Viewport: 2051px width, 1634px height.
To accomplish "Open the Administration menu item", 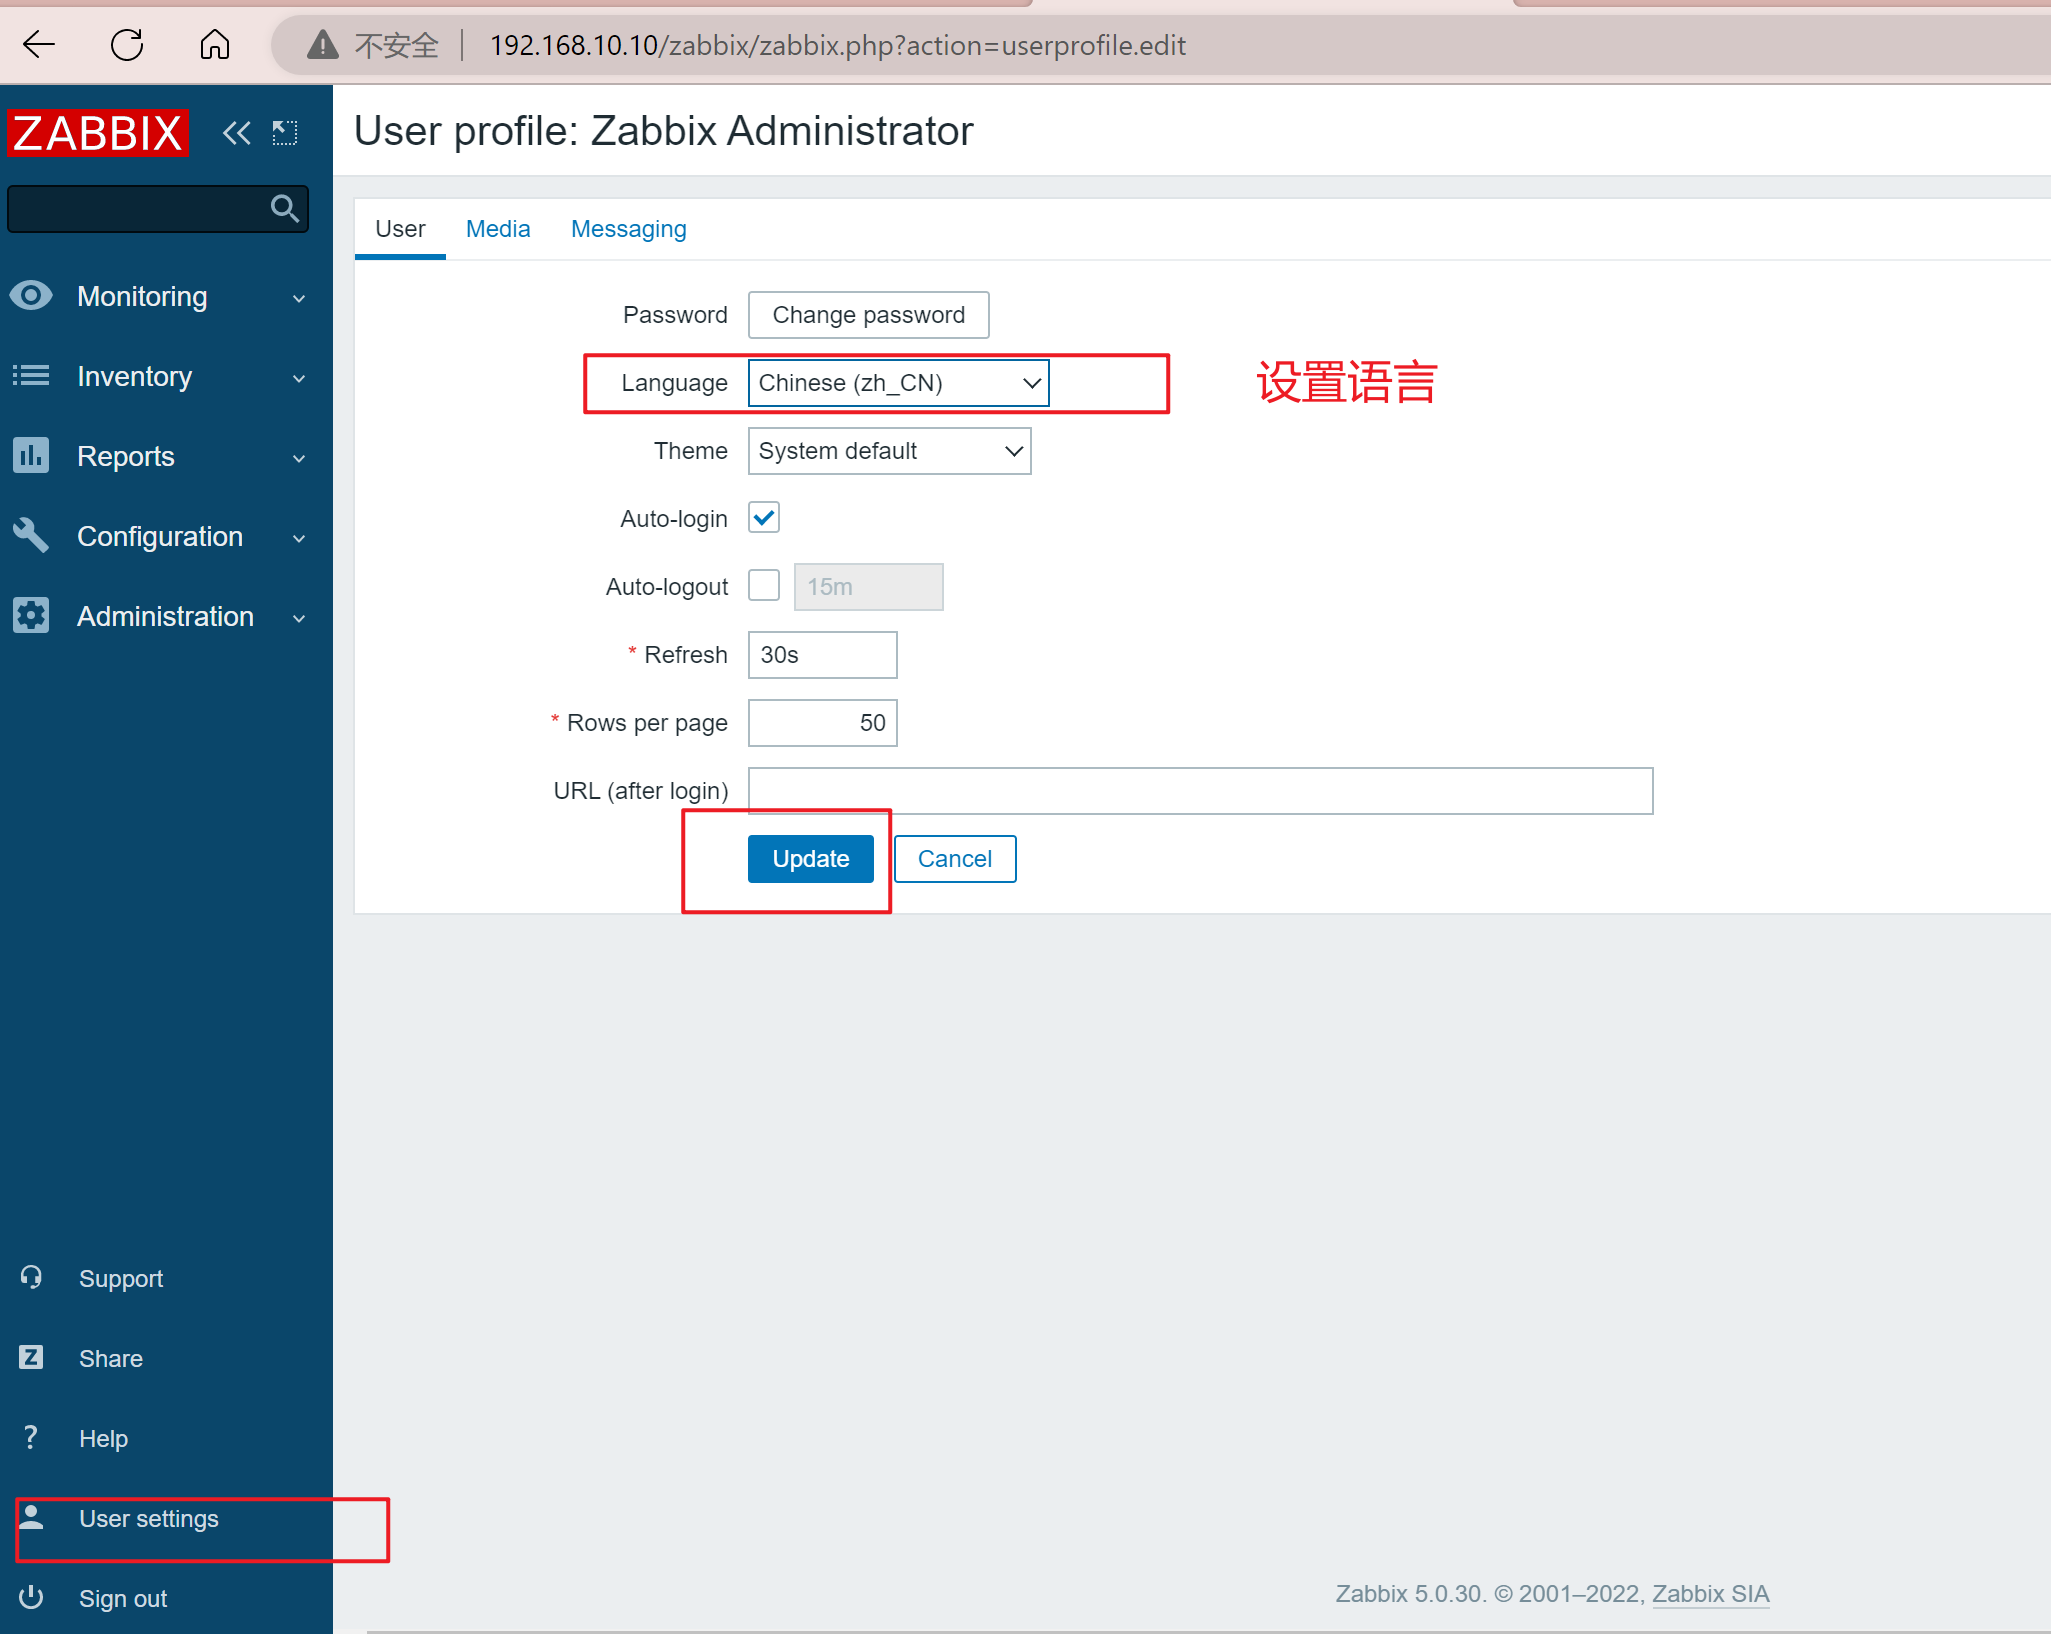I will pos(166,616).
